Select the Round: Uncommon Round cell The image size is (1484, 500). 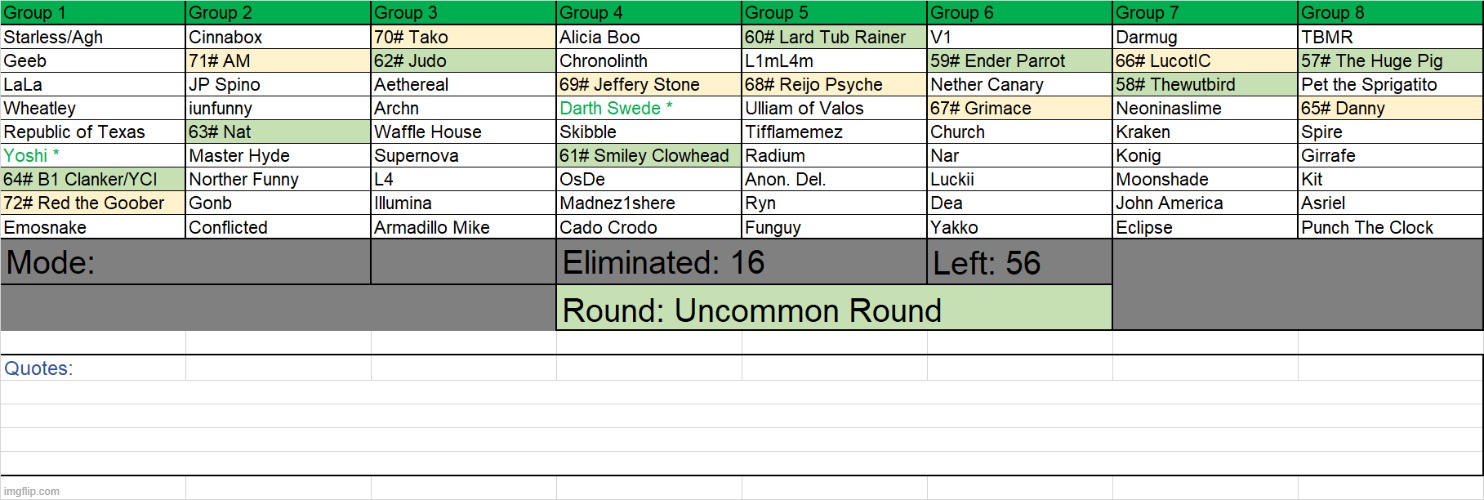tap(834, 309)
